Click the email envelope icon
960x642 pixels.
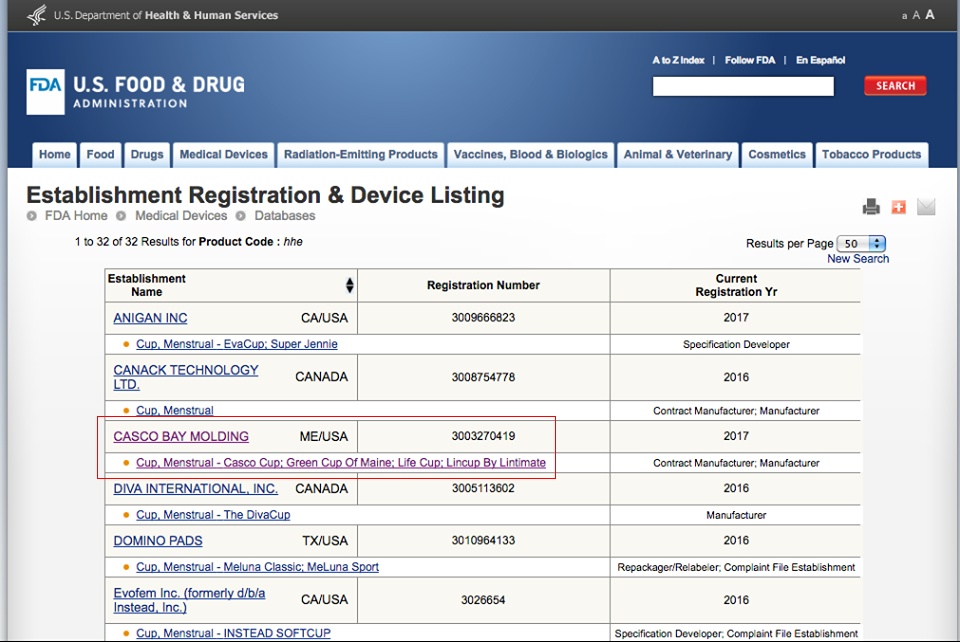click(926, 207)
